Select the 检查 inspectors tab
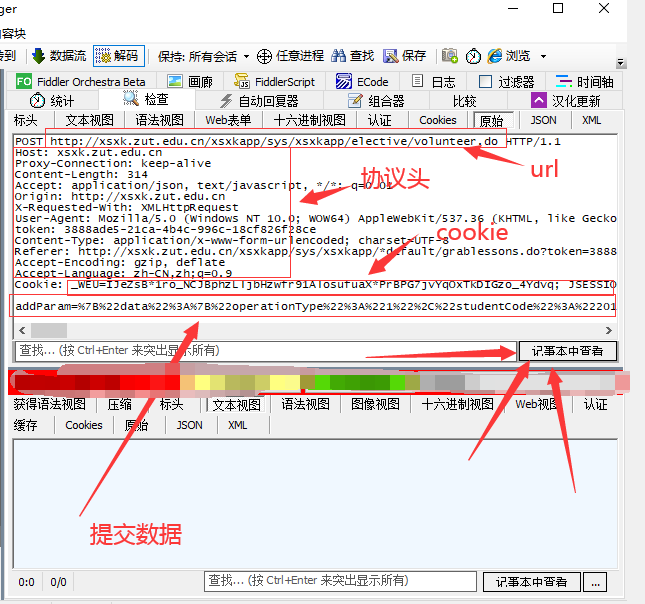This screenshot has width=645, height=604. coord(146,99)
